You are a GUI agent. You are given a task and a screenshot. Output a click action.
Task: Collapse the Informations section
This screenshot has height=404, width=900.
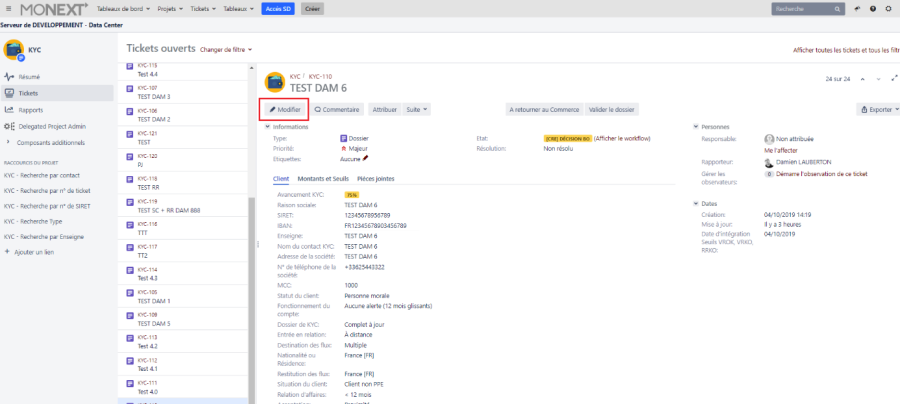267,127
